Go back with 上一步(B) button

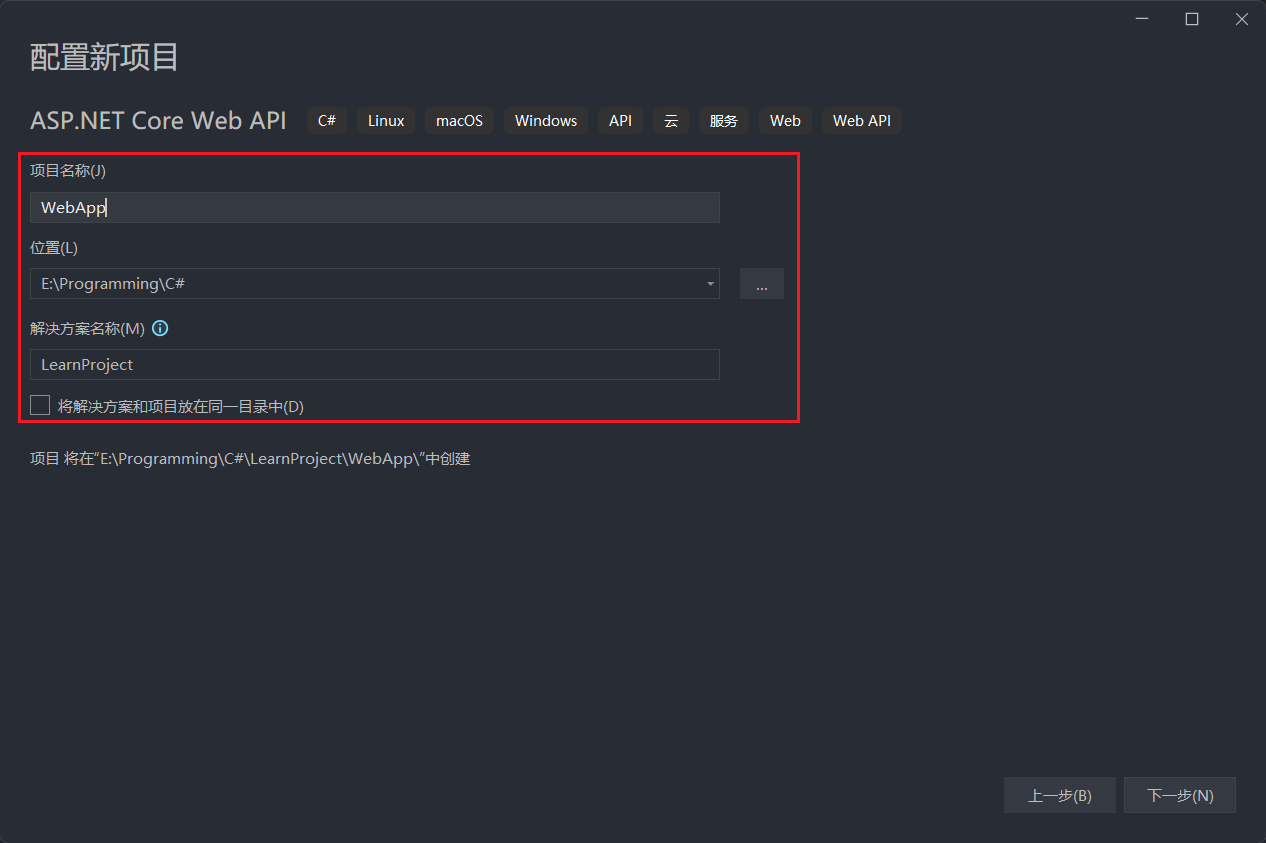click(1059, 796)
